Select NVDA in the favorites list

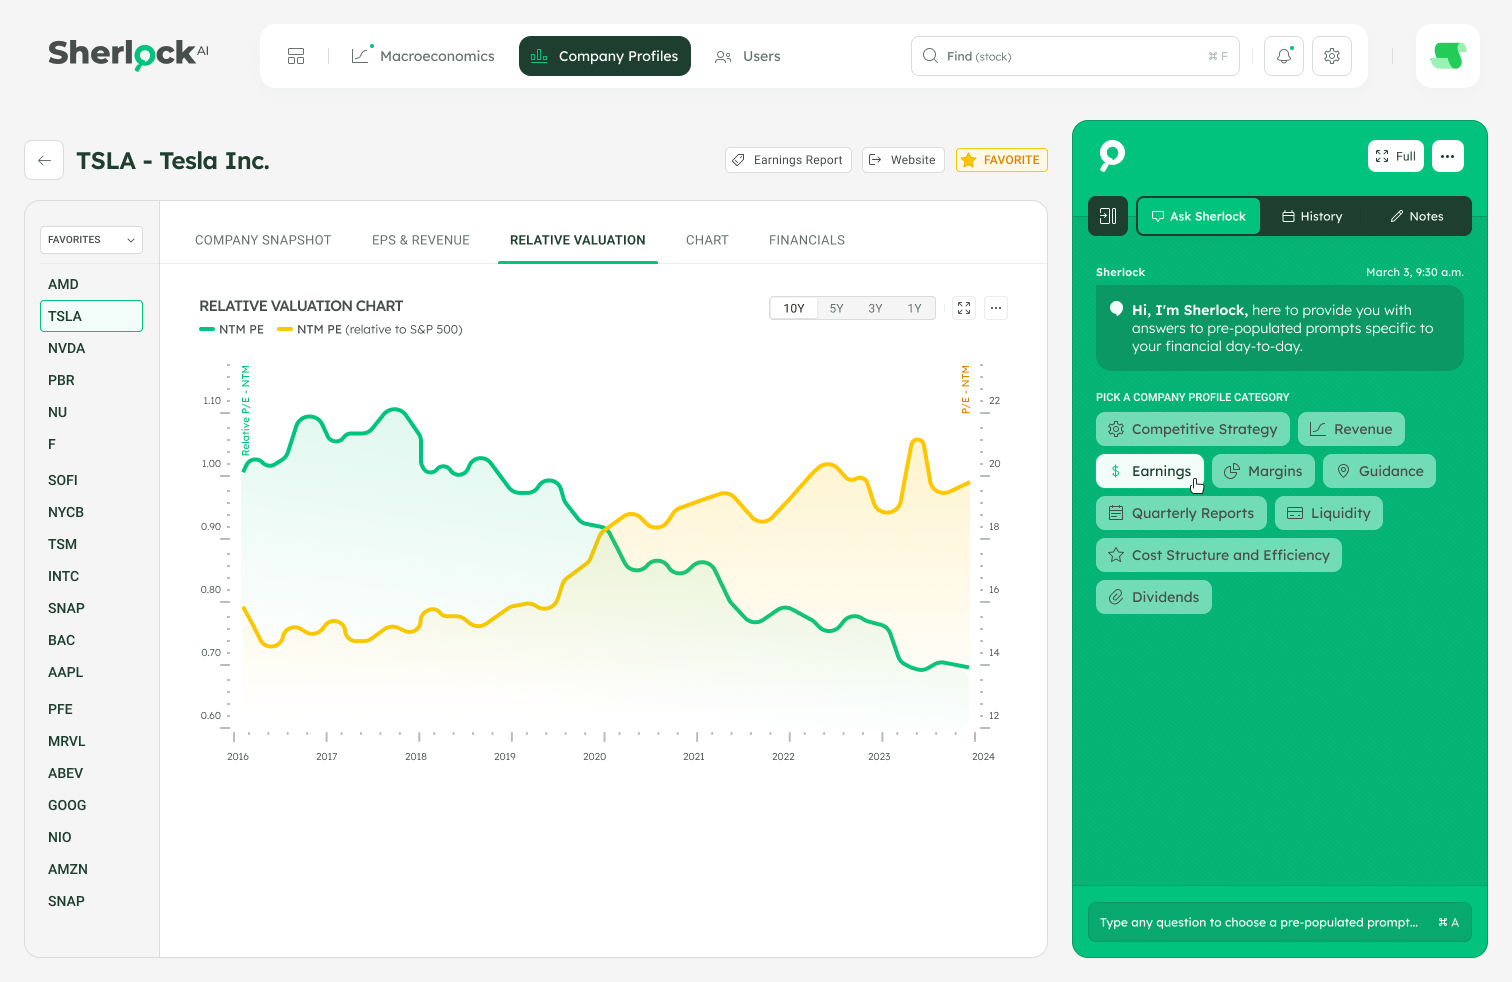[x=67, y=348]
